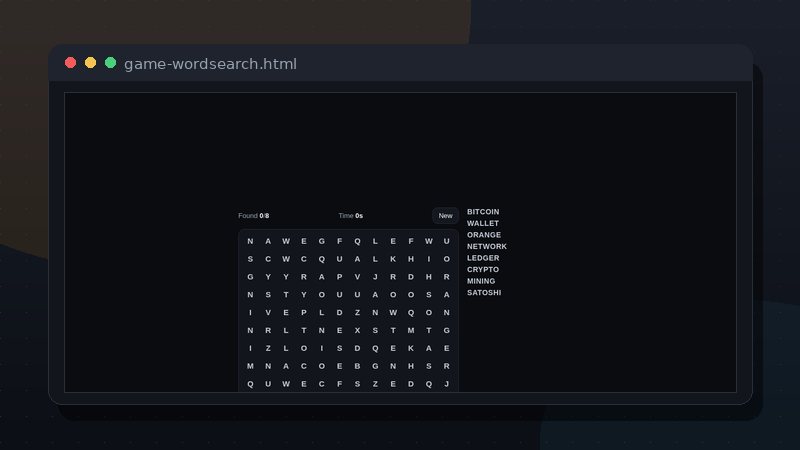Select SATOSHI in the word list
Screen dimensions: 800x450
[x=484, y=293]
